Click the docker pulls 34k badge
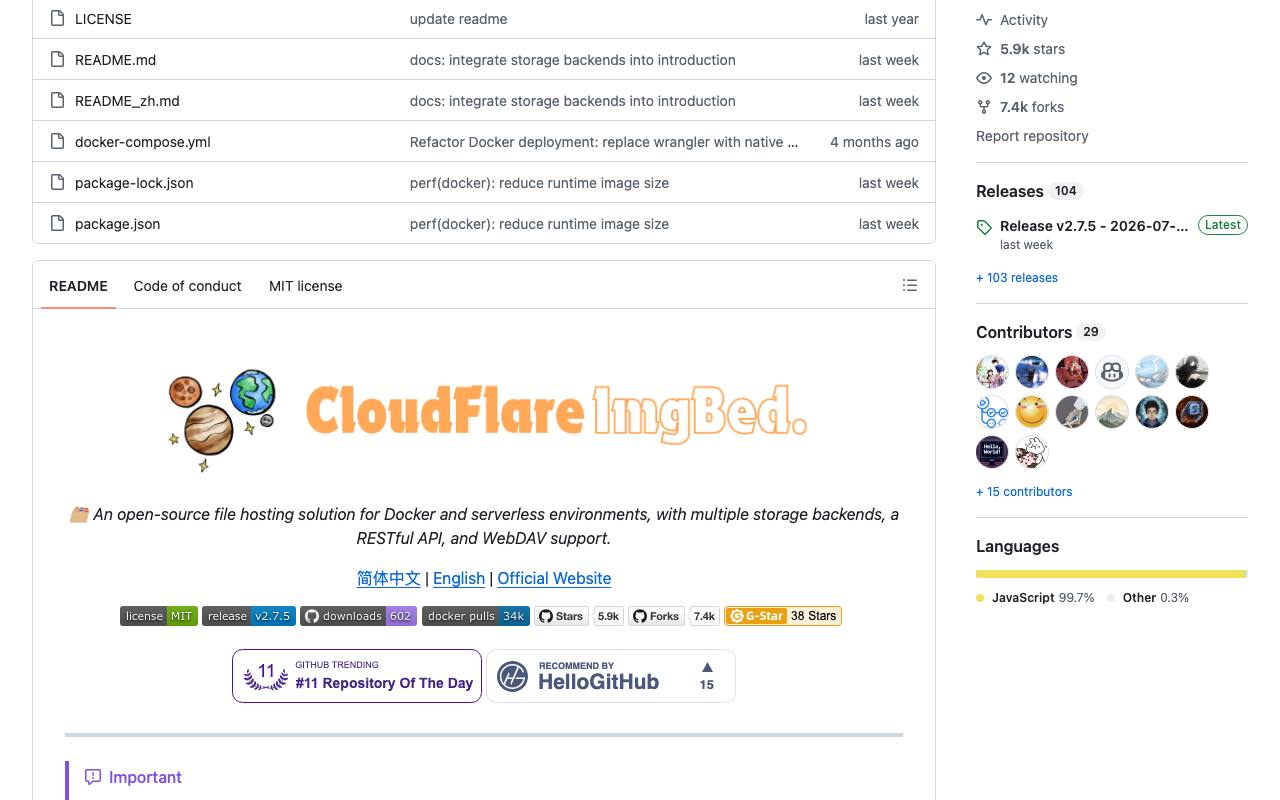Viewport: 1280px width, 800px height. (476, 616)
